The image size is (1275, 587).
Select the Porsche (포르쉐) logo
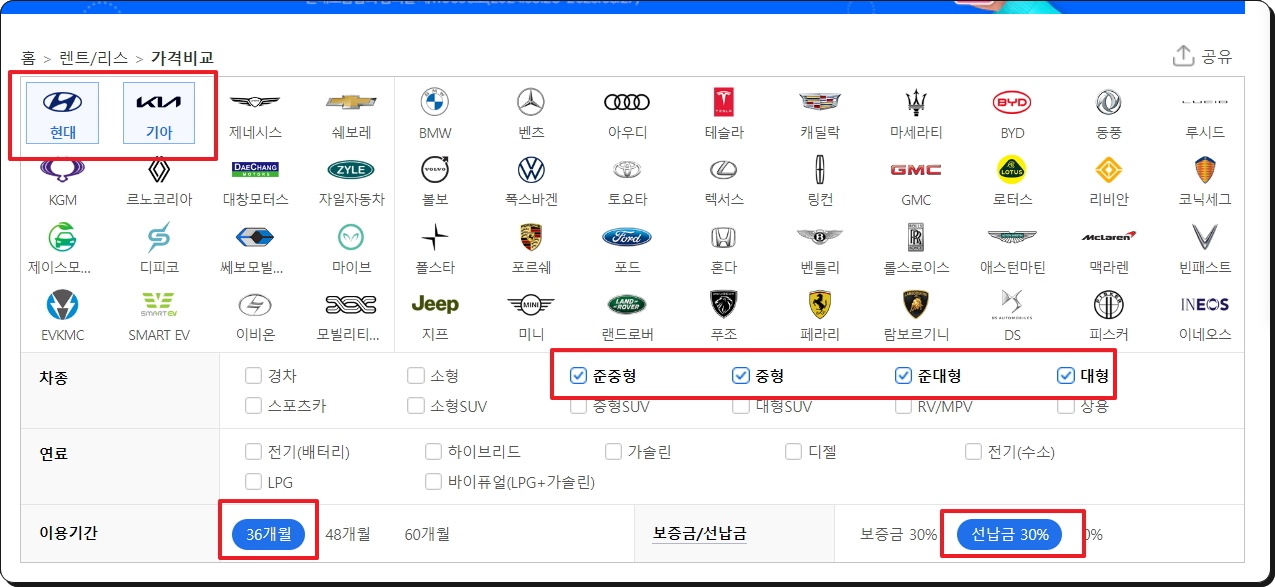(x=531, y=237)
